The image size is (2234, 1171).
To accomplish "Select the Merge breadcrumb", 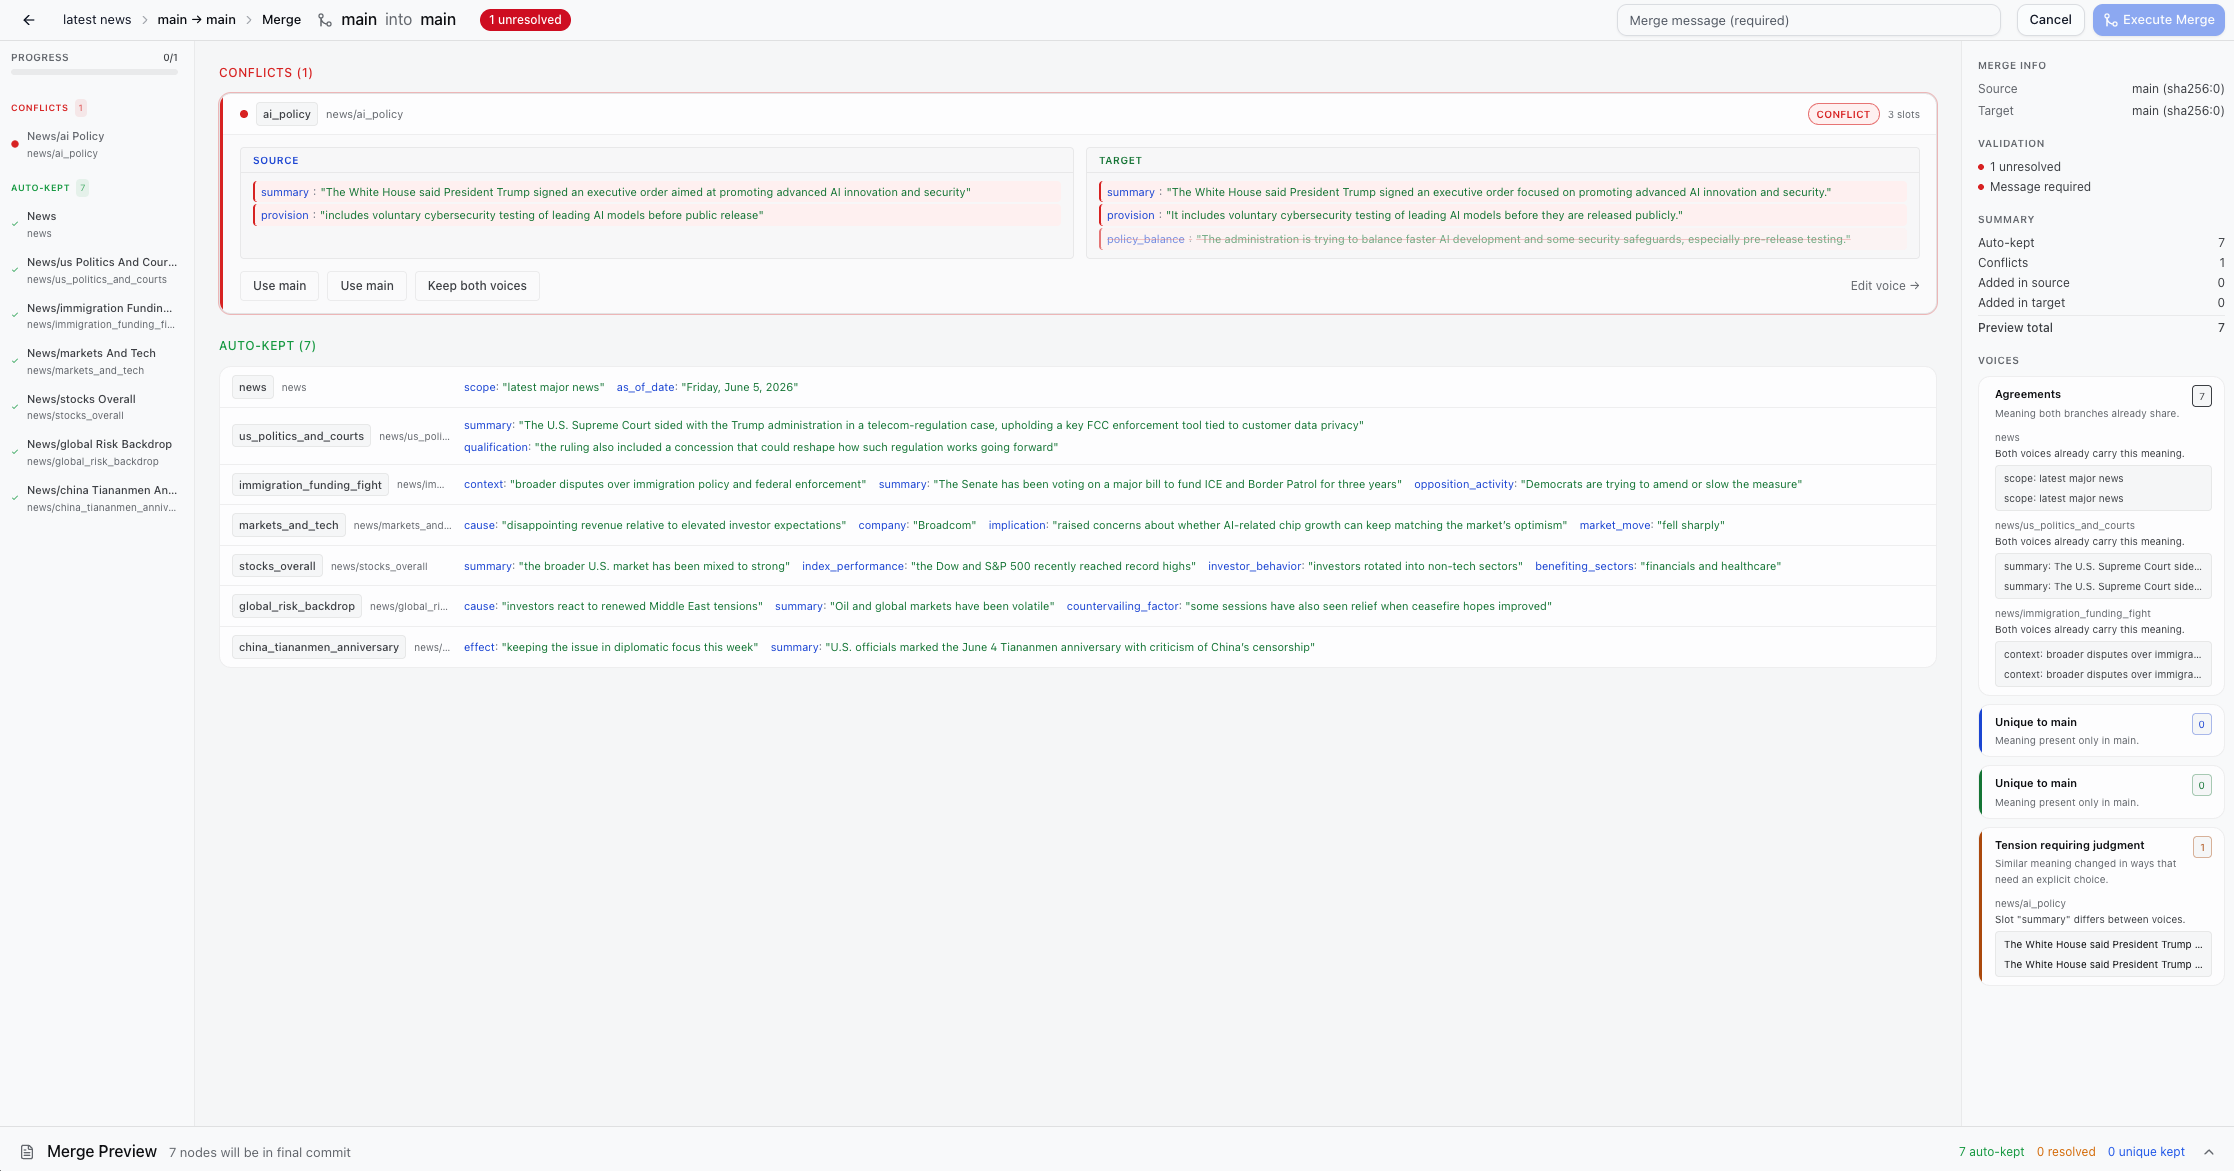I will coord(281,20).
